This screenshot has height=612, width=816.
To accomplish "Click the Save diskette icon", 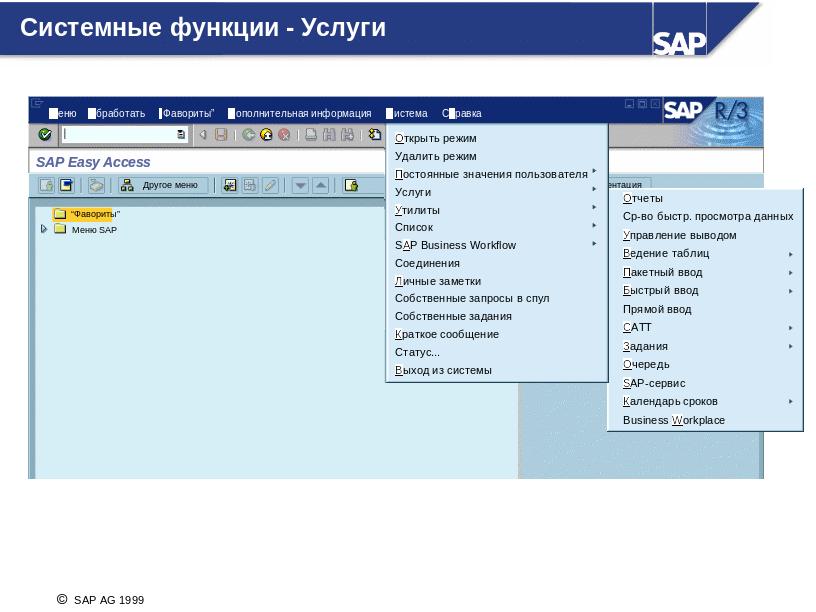I will (x=221, y=135).
